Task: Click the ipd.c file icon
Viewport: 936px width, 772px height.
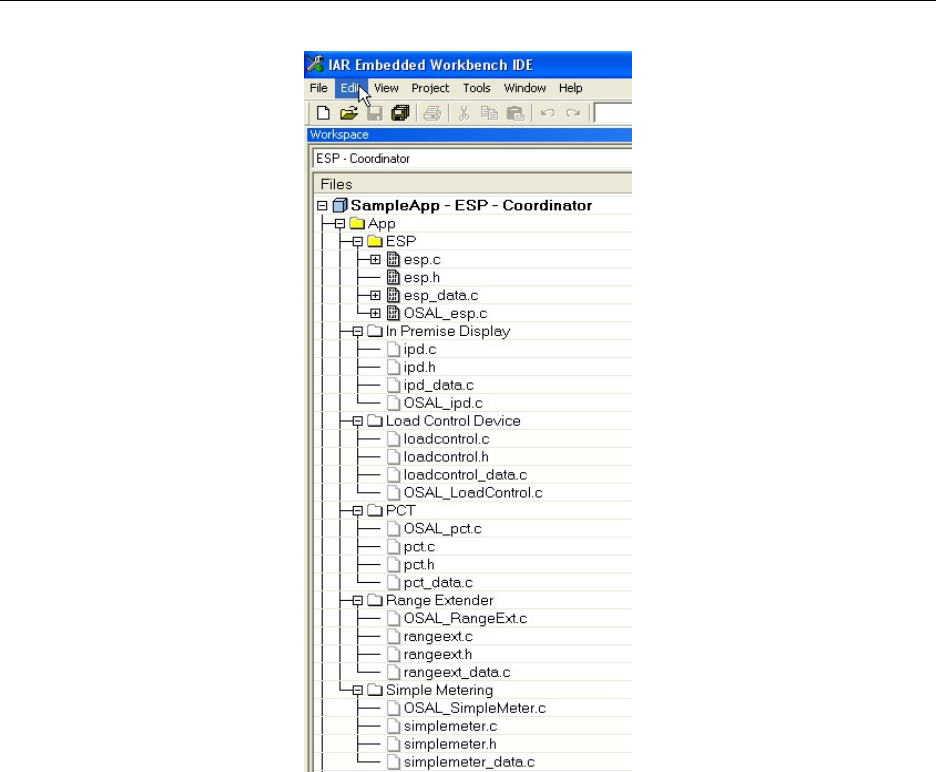Action: point(393,349)
